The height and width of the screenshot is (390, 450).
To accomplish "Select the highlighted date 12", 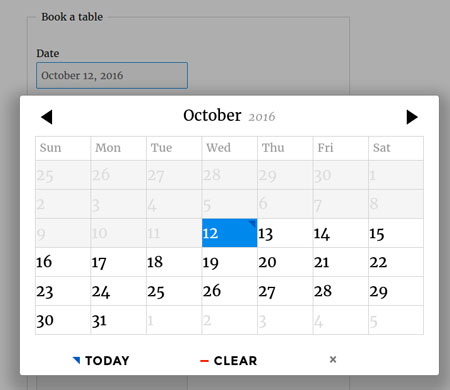I will click(x=230, y=233).
